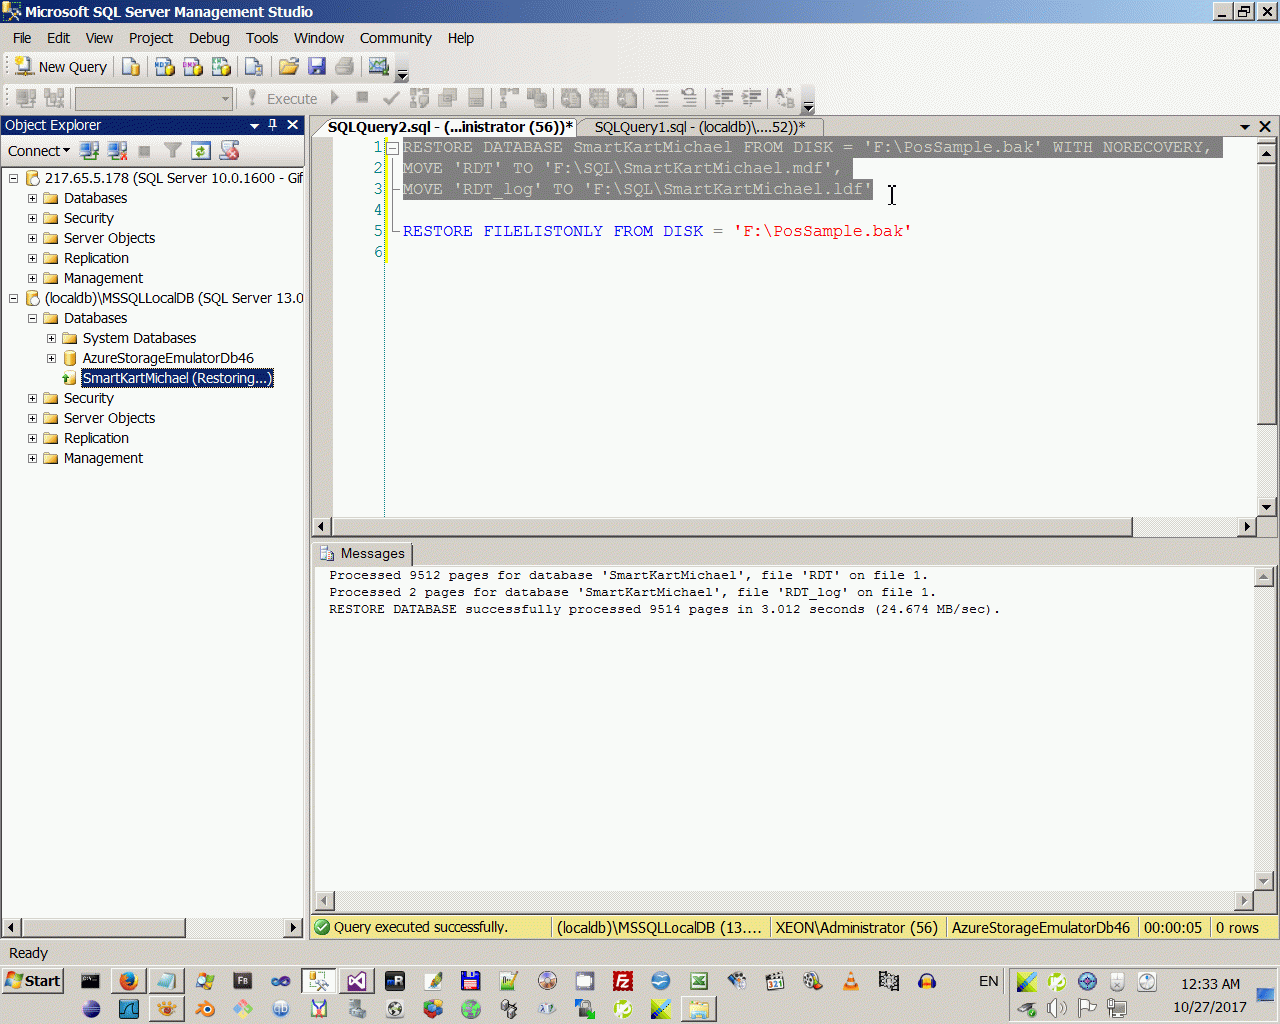Expand Management under the (localdb) server

tap(33, 458)
